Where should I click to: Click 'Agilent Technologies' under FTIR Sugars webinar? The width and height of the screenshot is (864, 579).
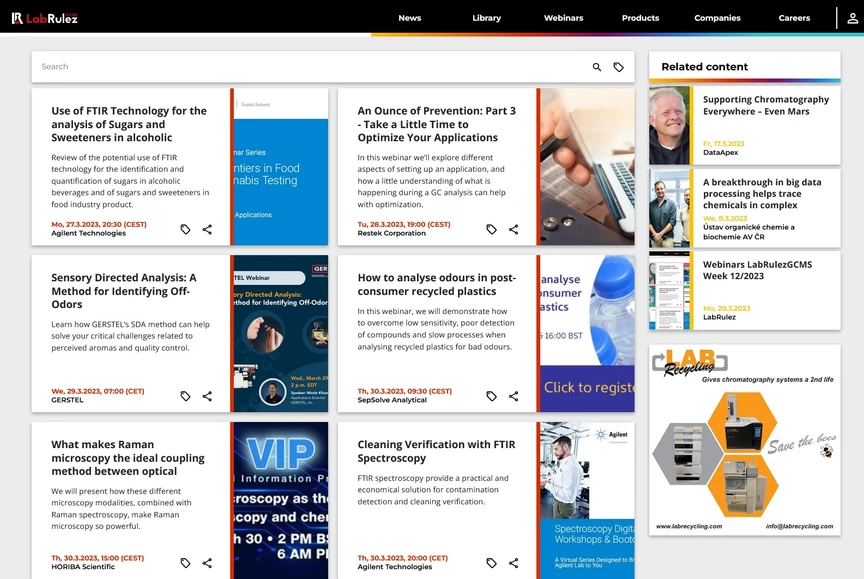point(89,233)
